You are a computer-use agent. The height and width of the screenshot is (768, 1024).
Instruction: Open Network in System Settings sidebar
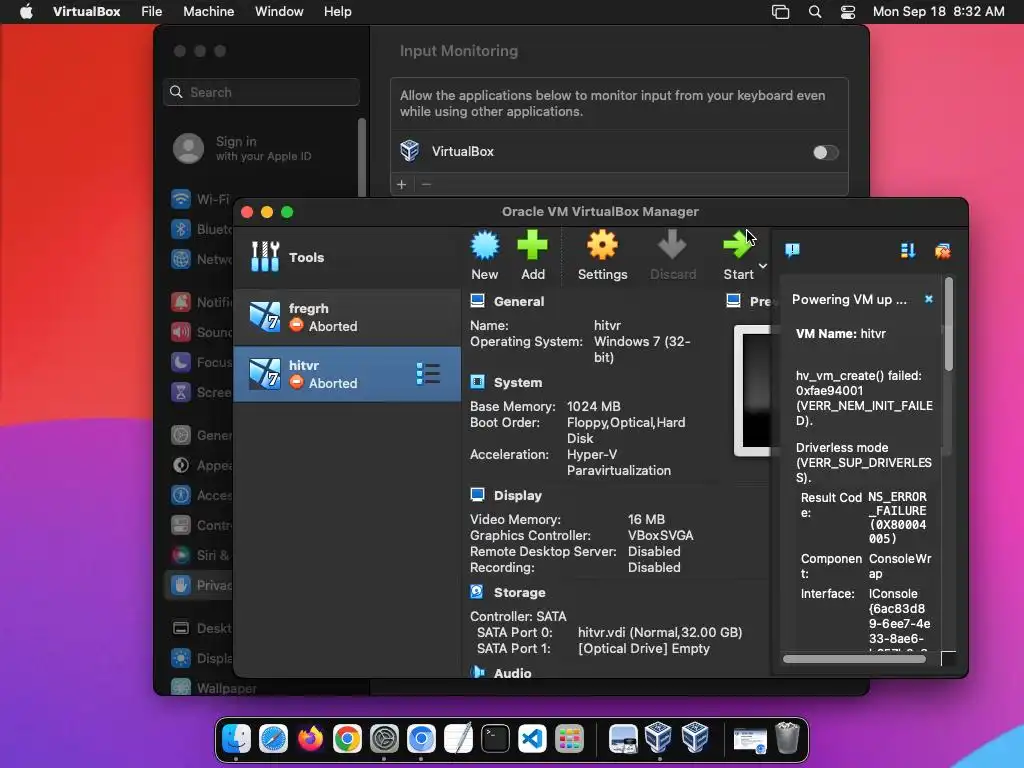click(201, 259)
